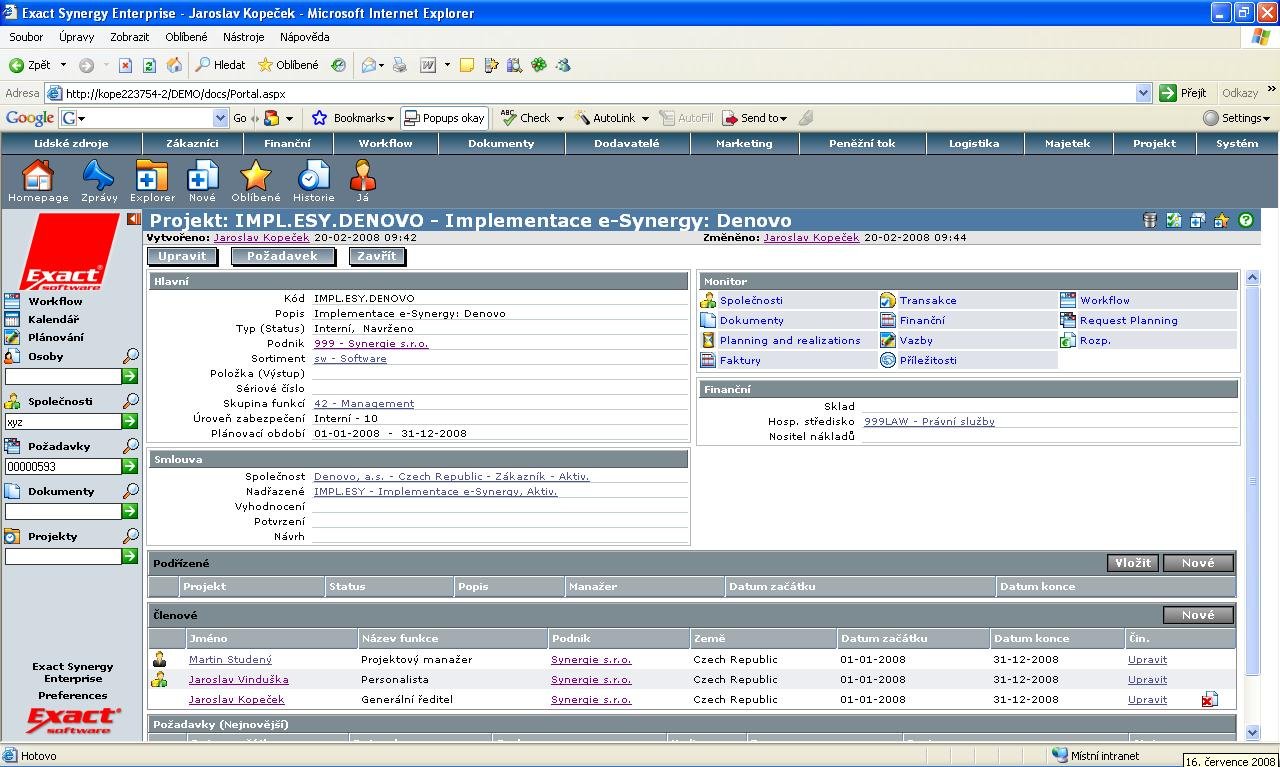The width and height of the screenshot is (1280, 767).
Task: Click Nové button in Členové section
Action: point(1198,615)
